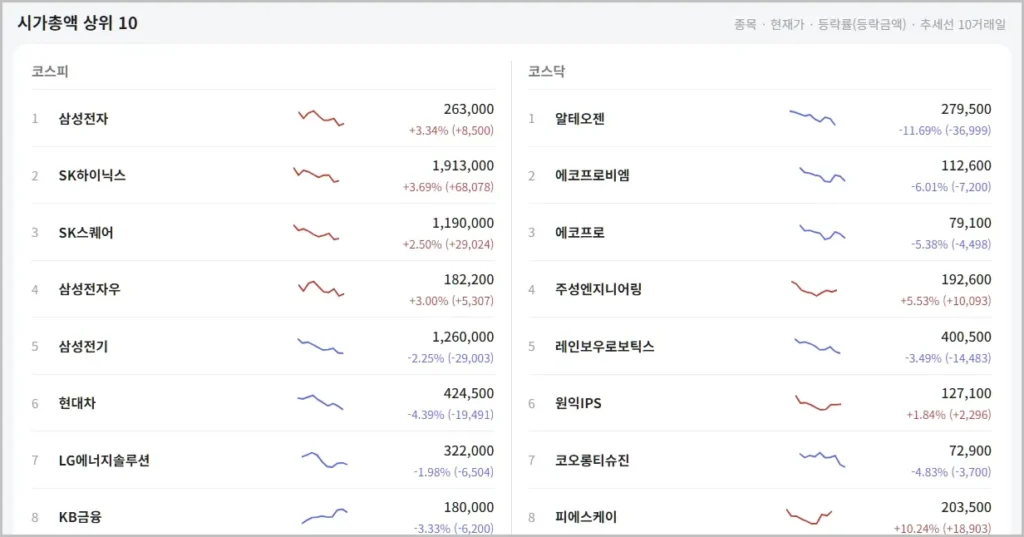The height and width of the screenshot is (537, 1024).
Task: Click 주성엔지니어링 price 192,600
Action: [966, 280]
